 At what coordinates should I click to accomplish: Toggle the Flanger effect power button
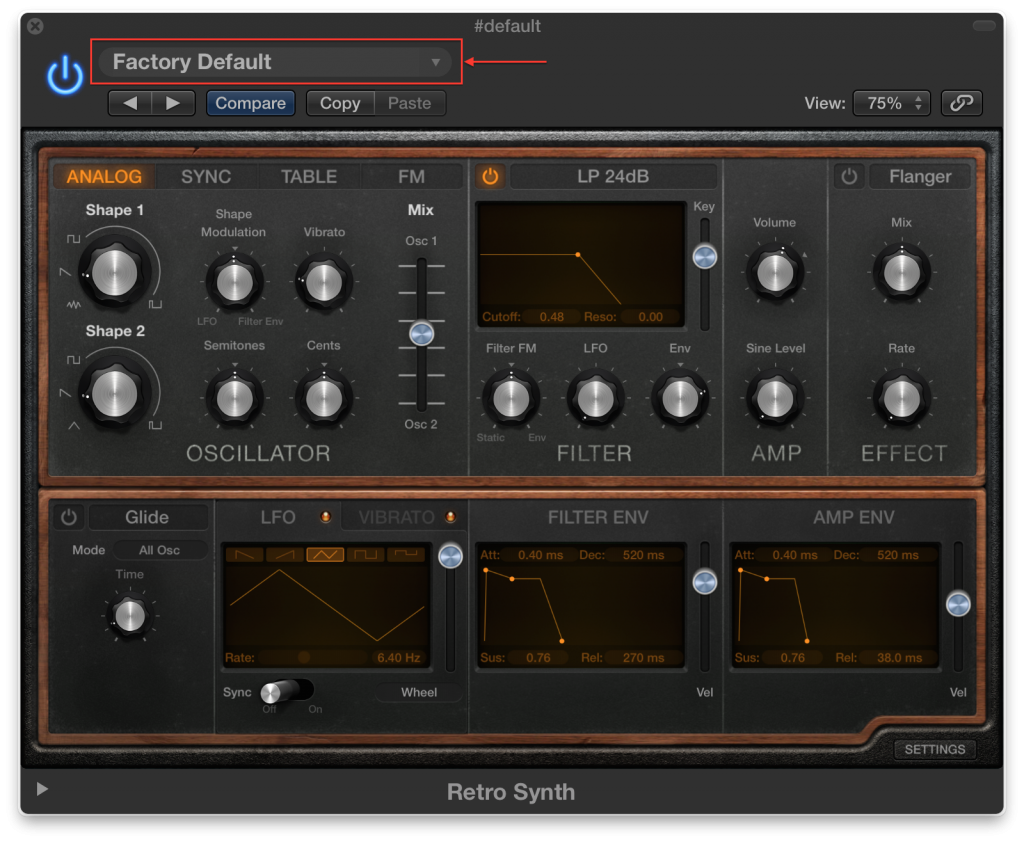849,176
